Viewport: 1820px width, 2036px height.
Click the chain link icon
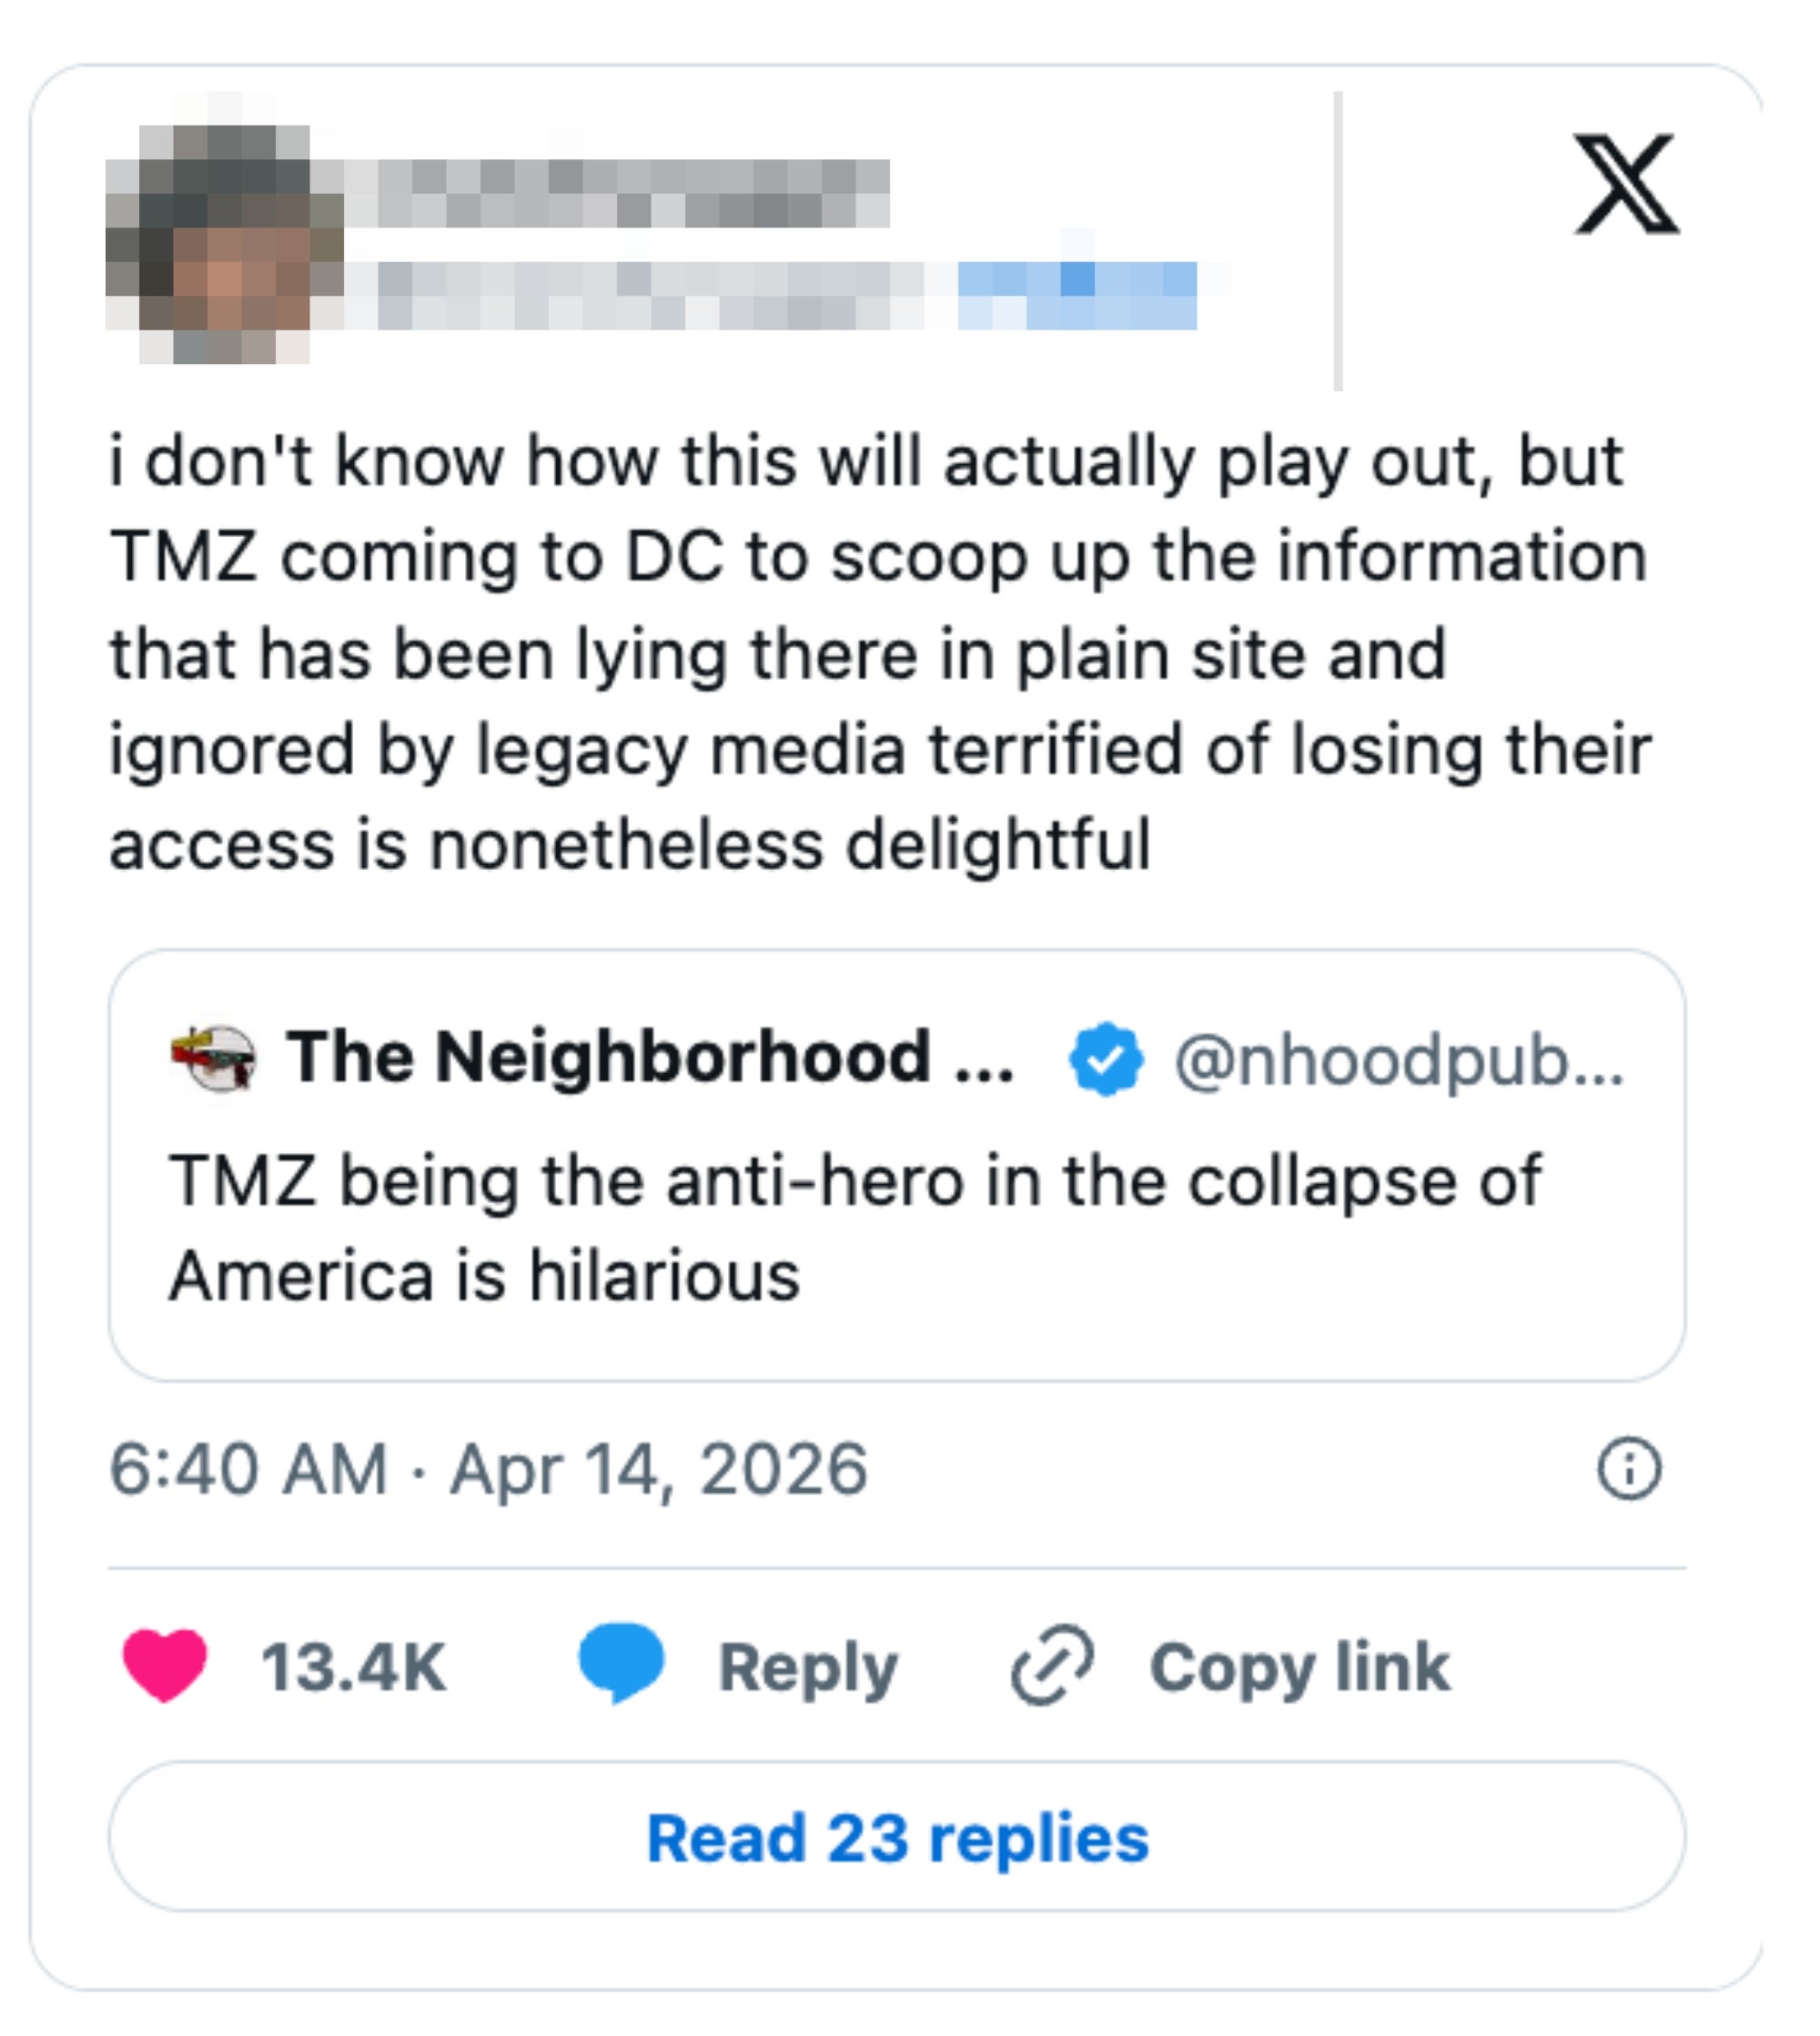click(x=1052, y=1665)
